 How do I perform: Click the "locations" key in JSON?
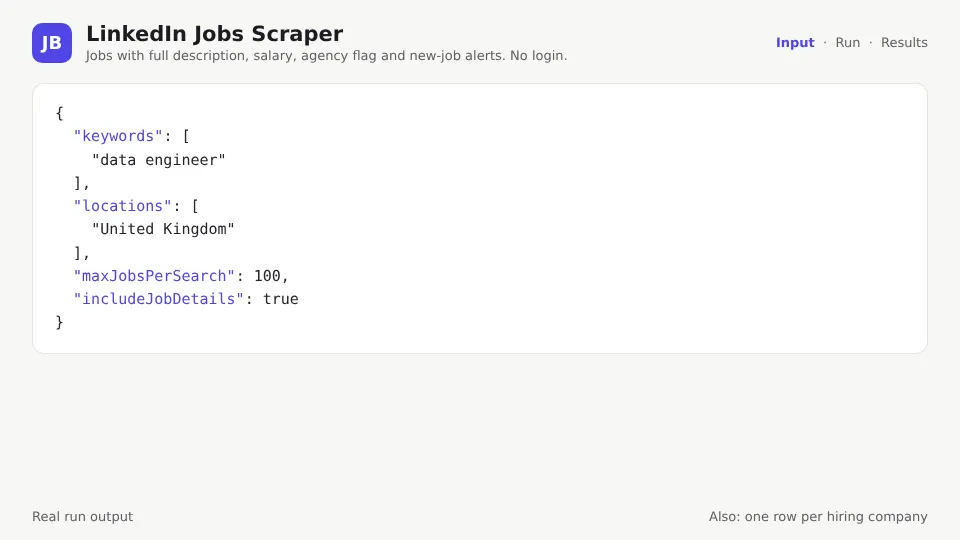(122, 206)
